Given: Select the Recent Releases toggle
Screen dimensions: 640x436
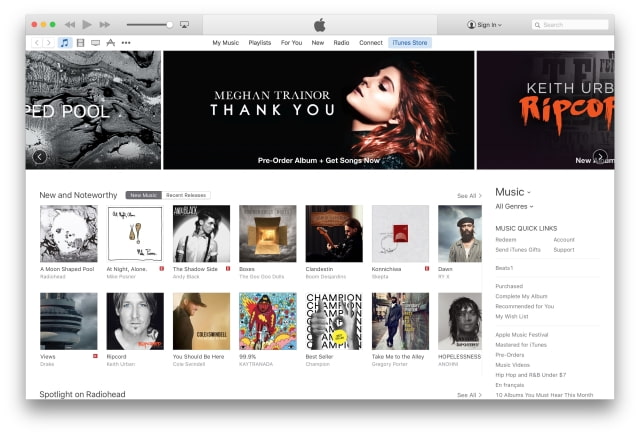Looking at the screenshot, I should click(186, 195).
